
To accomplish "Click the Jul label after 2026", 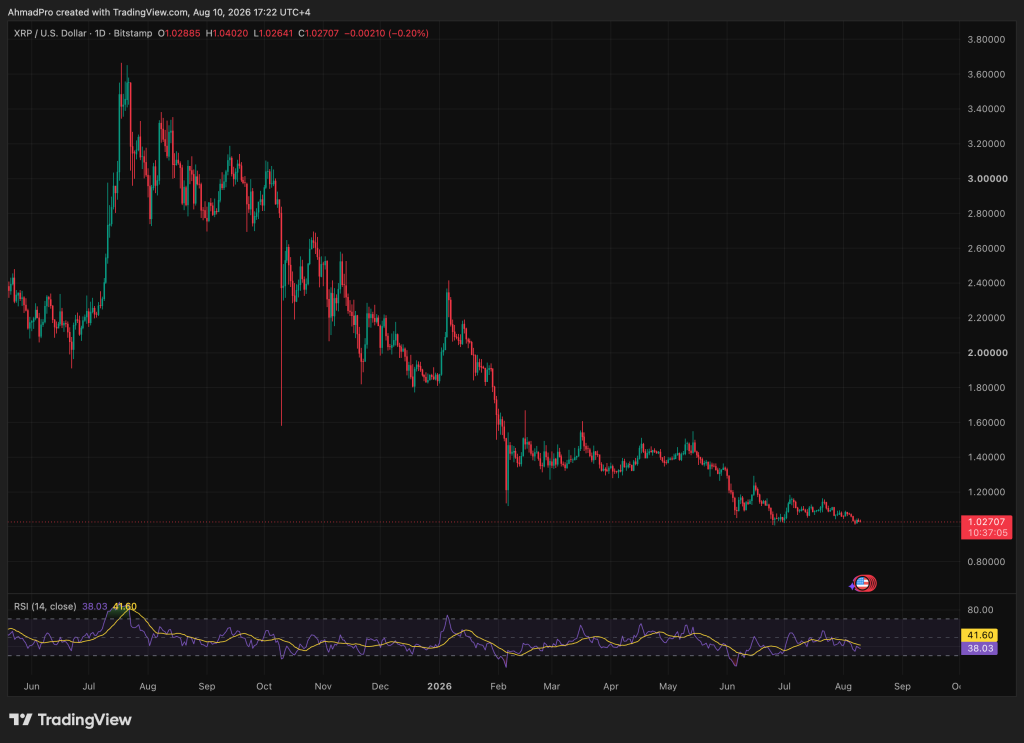I will (x=784, y=686).
